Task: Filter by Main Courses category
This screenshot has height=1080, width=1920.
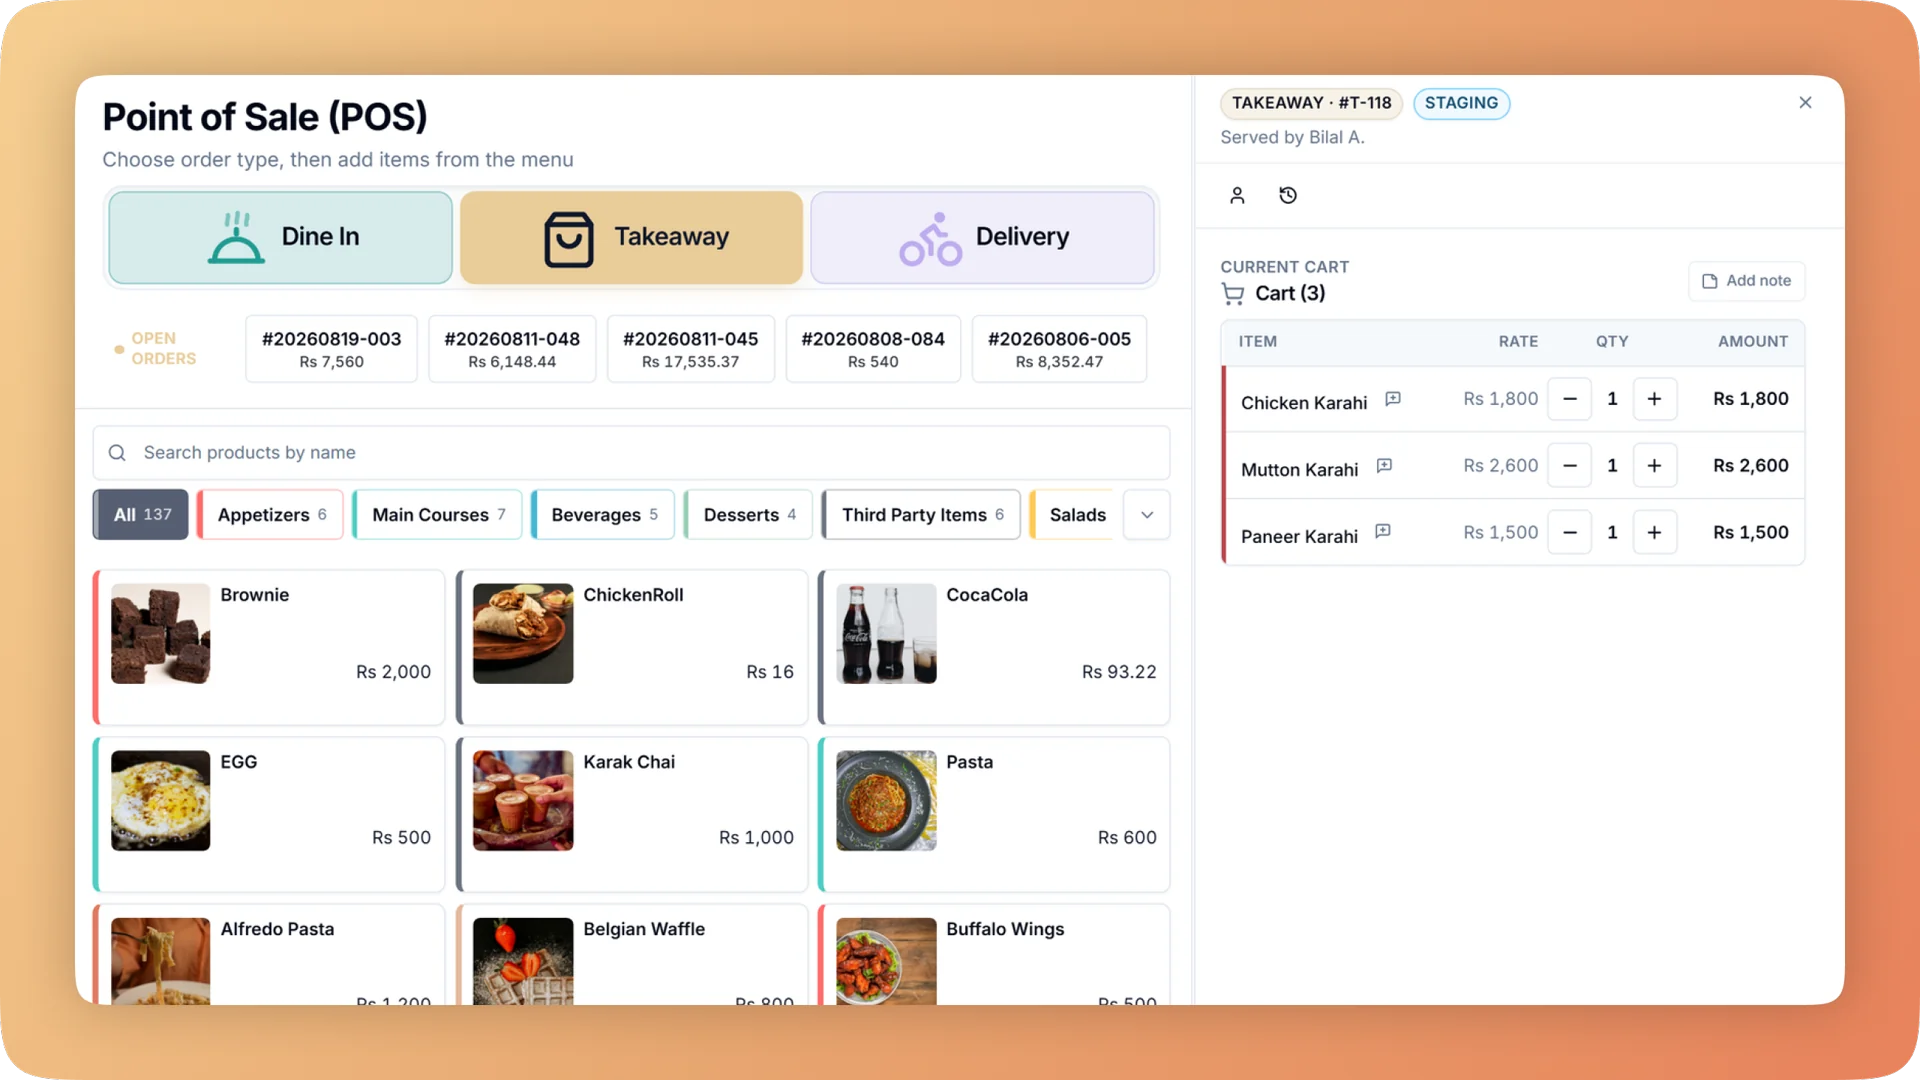Action: (438, 515)
